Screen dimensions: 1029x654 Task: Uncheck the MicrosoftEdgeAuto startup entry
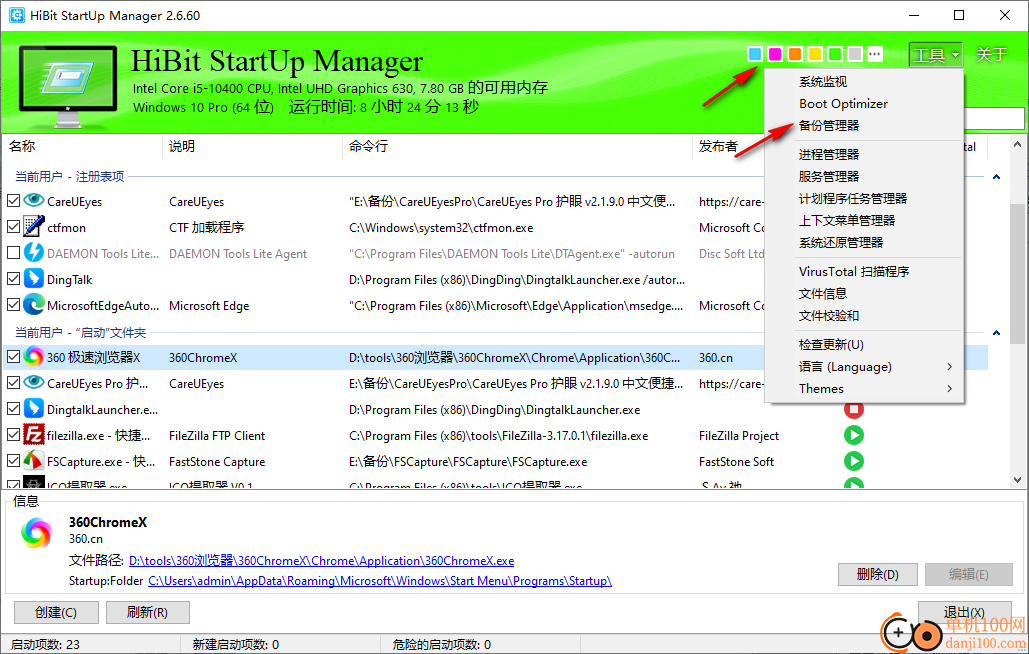tap(13, 305)
